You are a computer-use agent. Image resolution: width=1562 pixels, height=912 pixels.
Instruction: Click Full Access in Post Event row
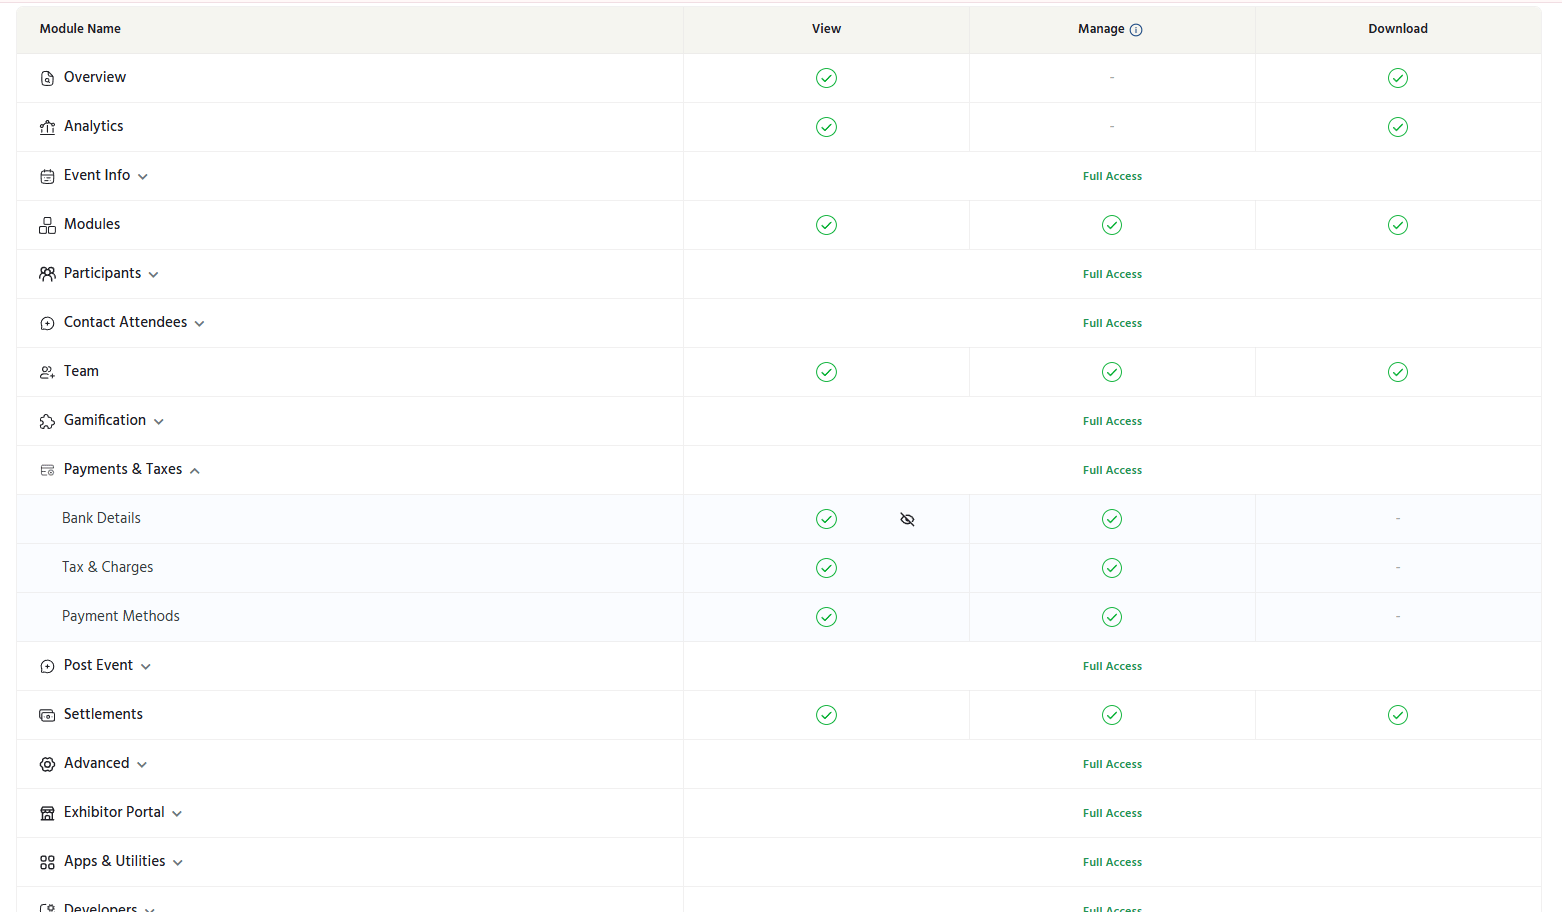pyautogui.click(x=1112, y=666)
